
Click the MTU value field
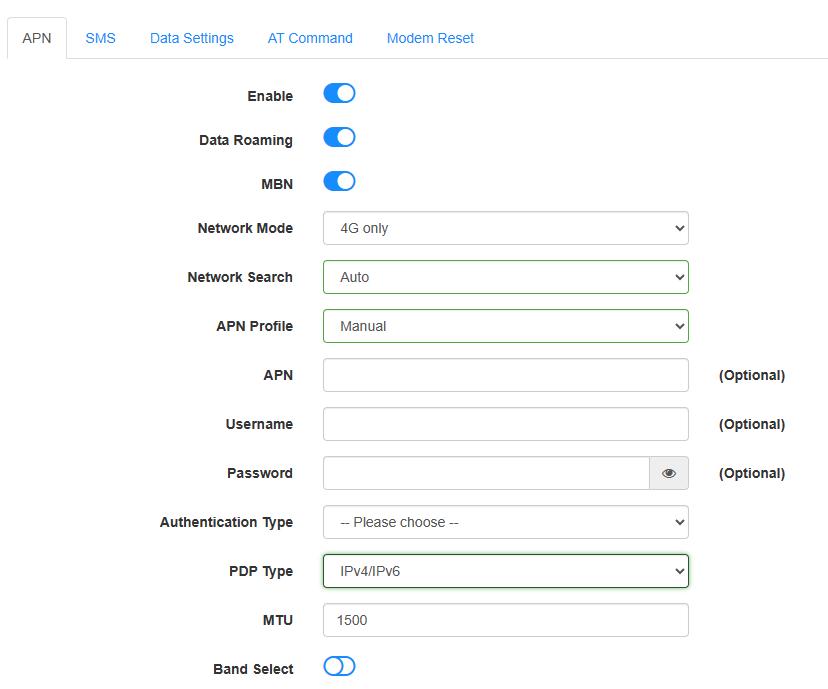click(505, 620)
